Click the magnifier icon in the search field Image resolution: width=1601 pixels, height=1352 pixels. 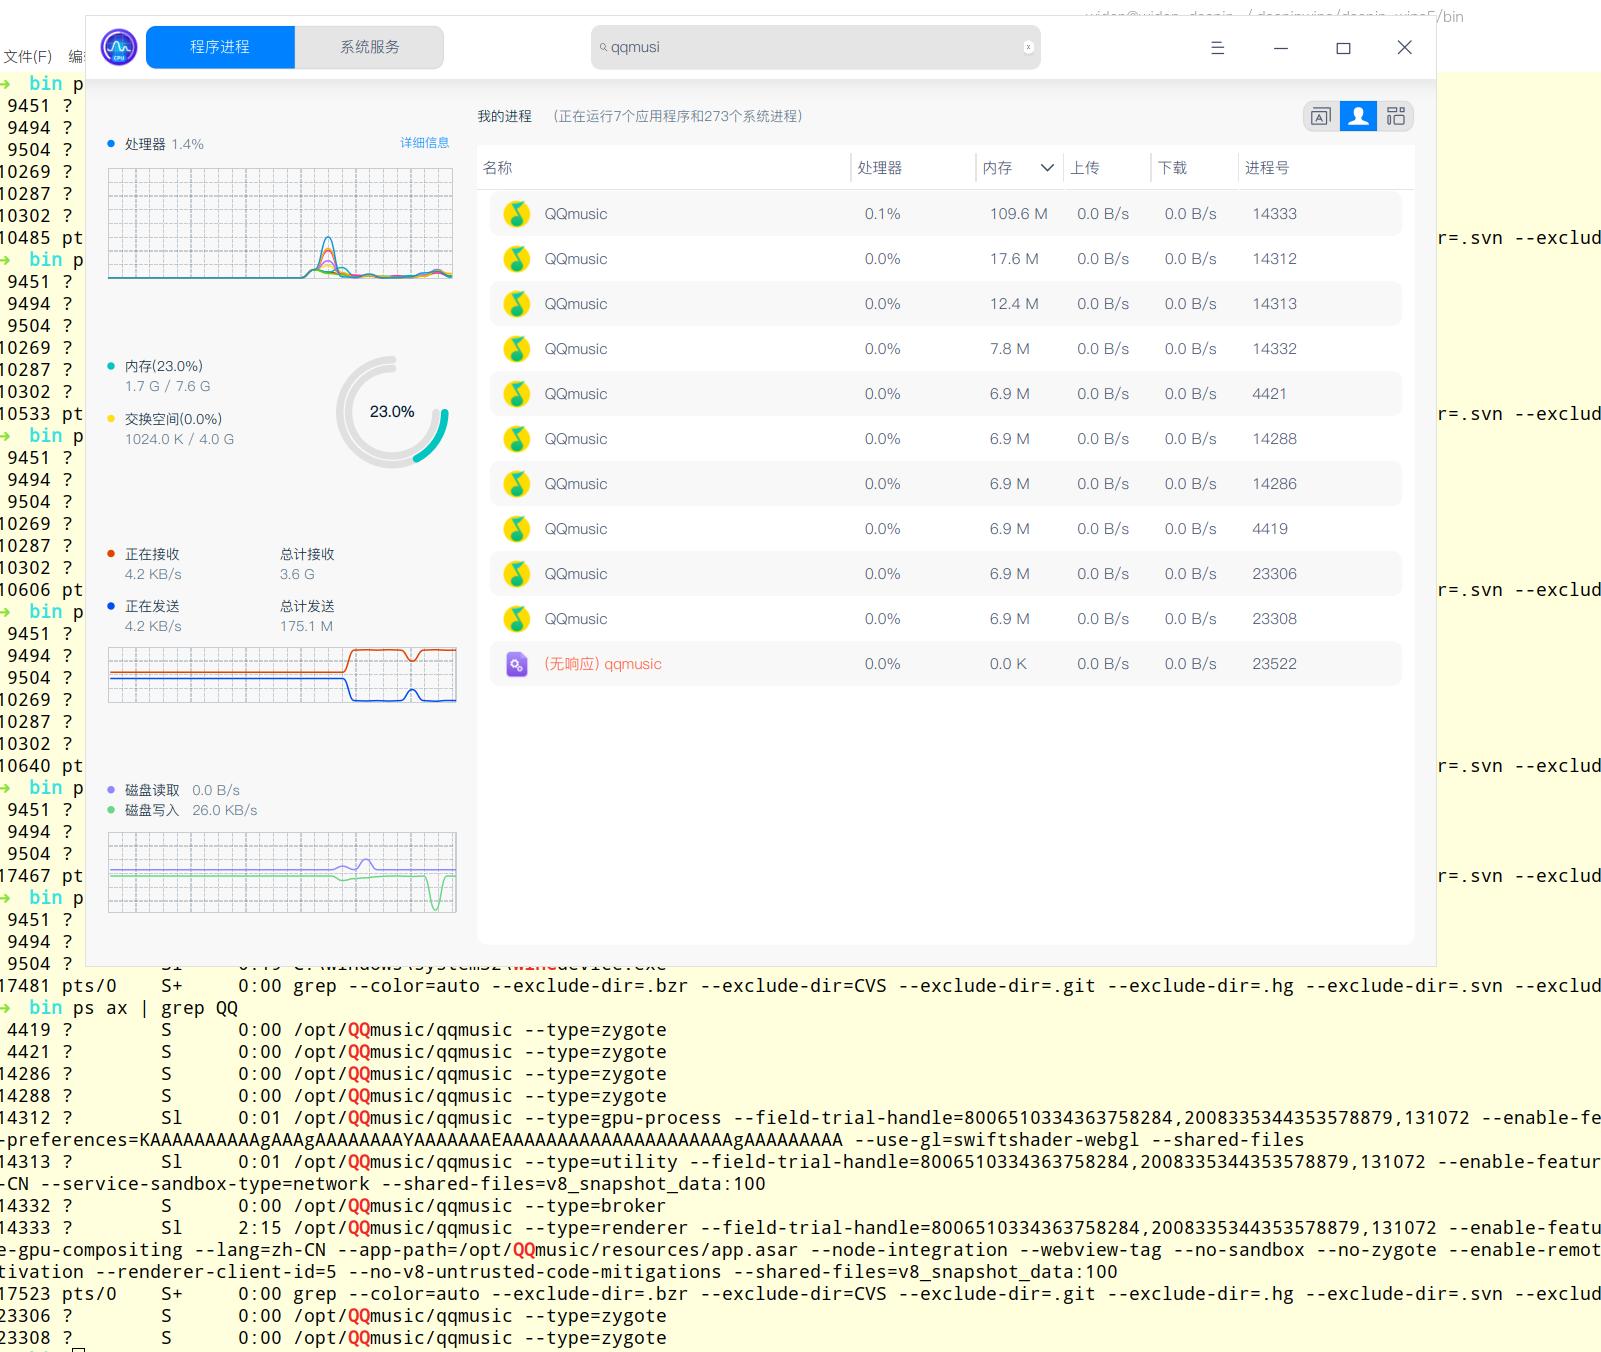click(x=603, y=47)
